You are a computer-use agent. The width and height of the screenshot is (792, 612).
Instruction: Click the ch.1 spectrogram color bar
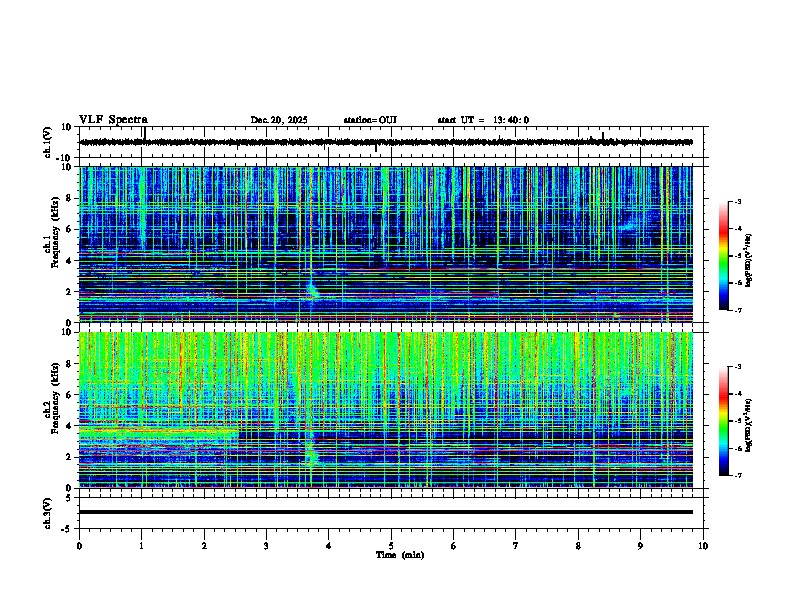pyautogui.click(x=724, y=256)
